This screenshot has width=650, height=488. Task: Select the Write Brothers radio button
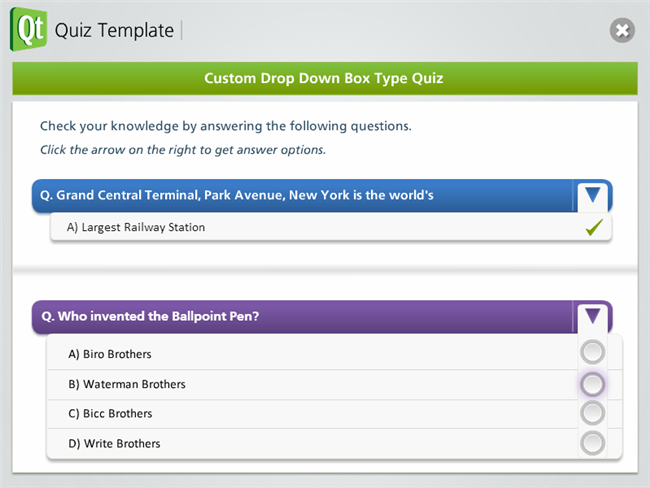(593, 443)
